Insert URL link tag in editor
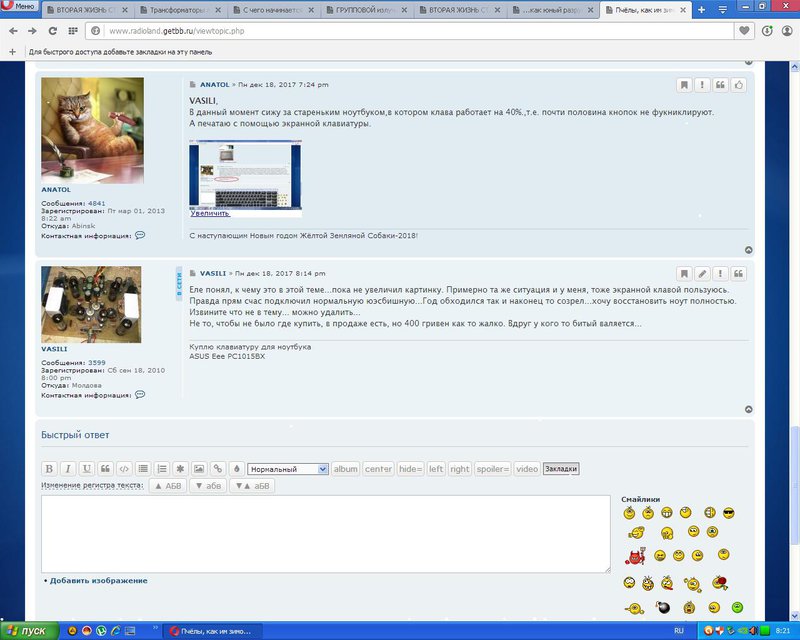 click(218, 469)
